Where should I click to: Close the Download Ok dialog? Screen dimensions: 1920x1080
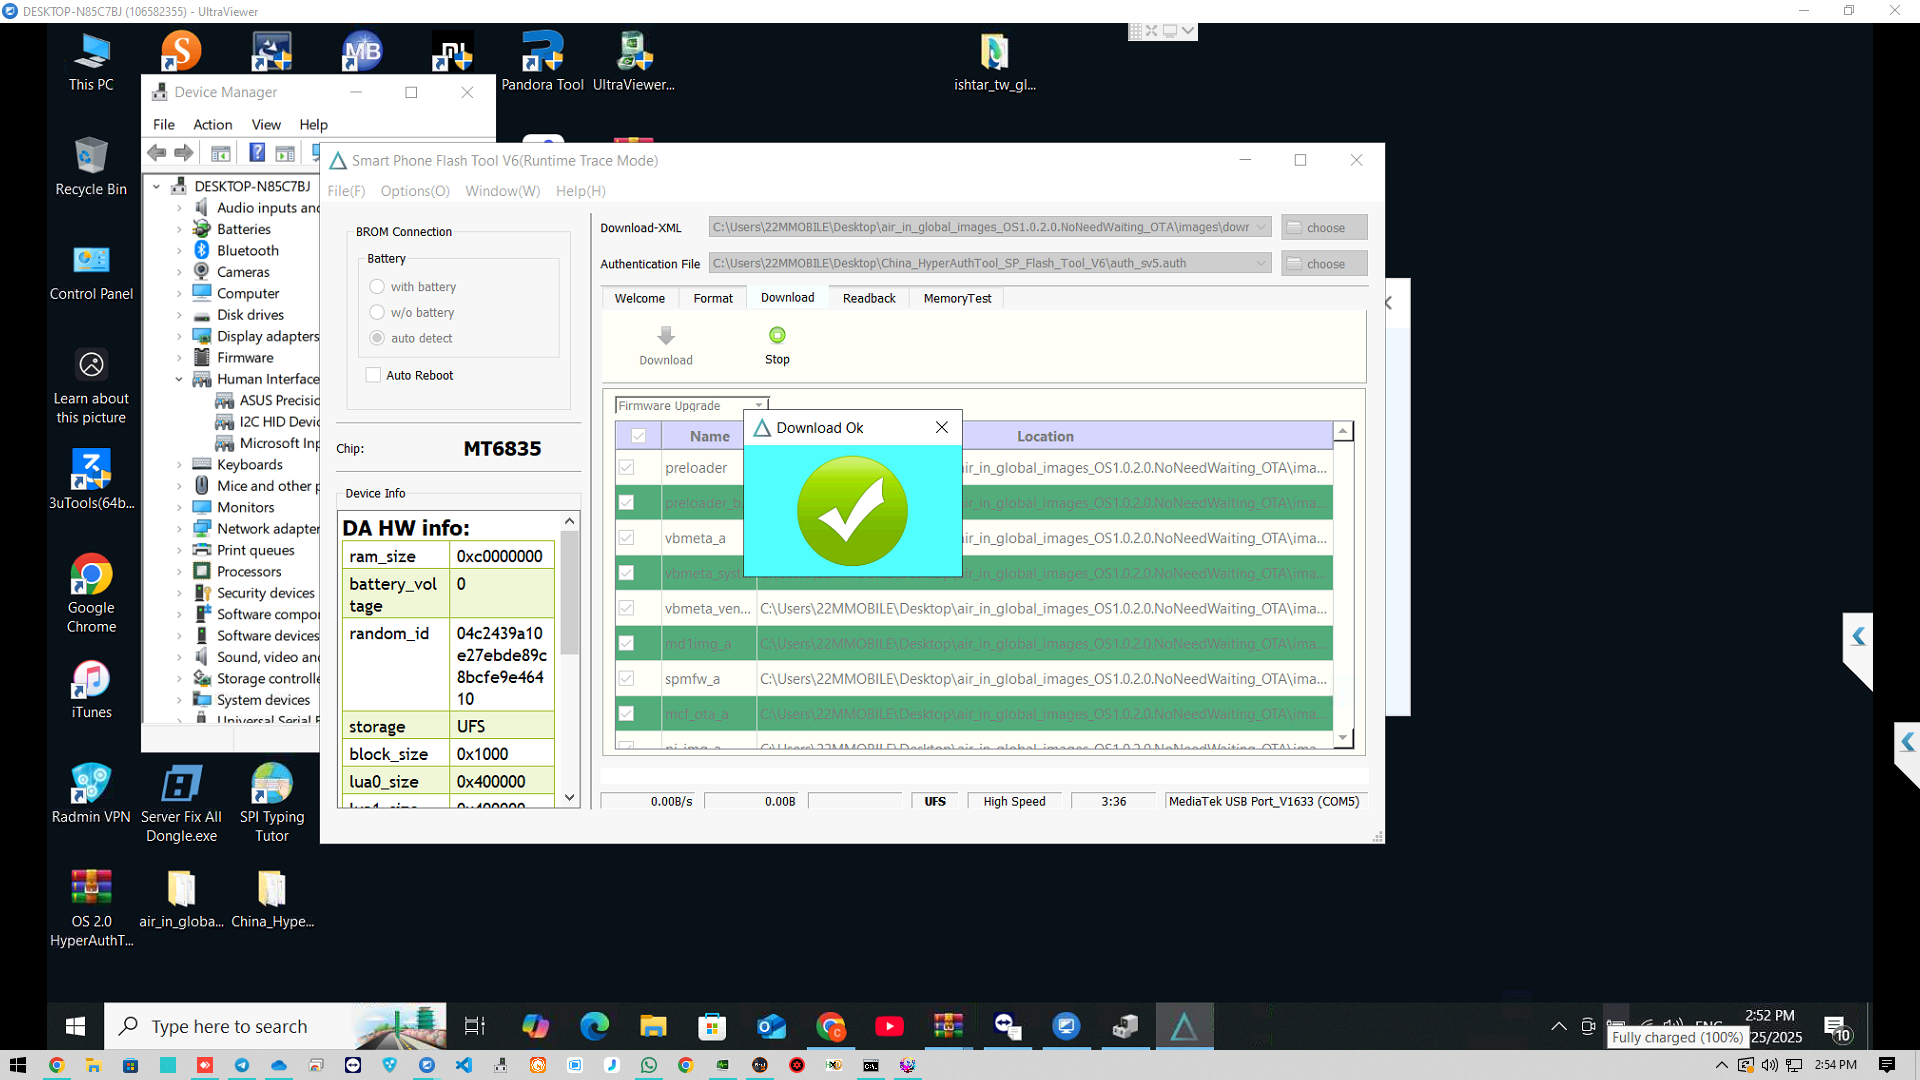tap(941, 427)
